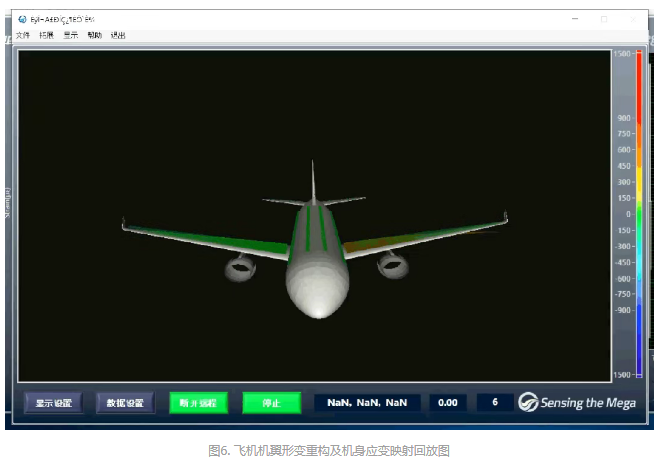This screenshot has width=658, height=462.
Task: Open the 拓展 menu
Action: click(47, 35)
